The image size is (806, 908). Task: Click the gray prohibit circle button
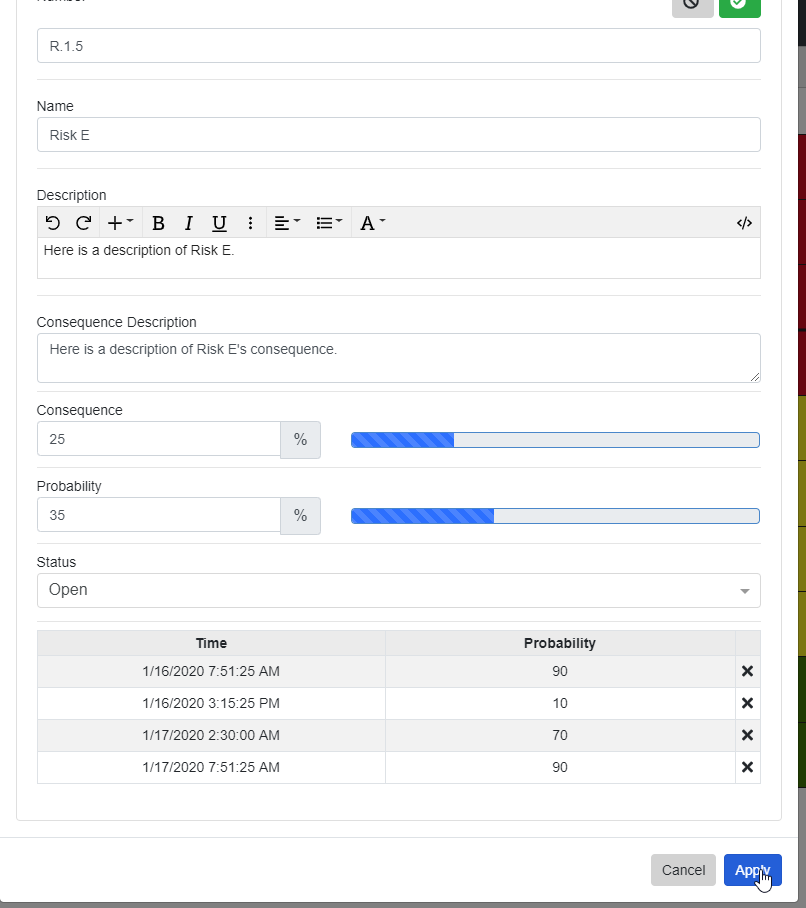coord(692,5)
